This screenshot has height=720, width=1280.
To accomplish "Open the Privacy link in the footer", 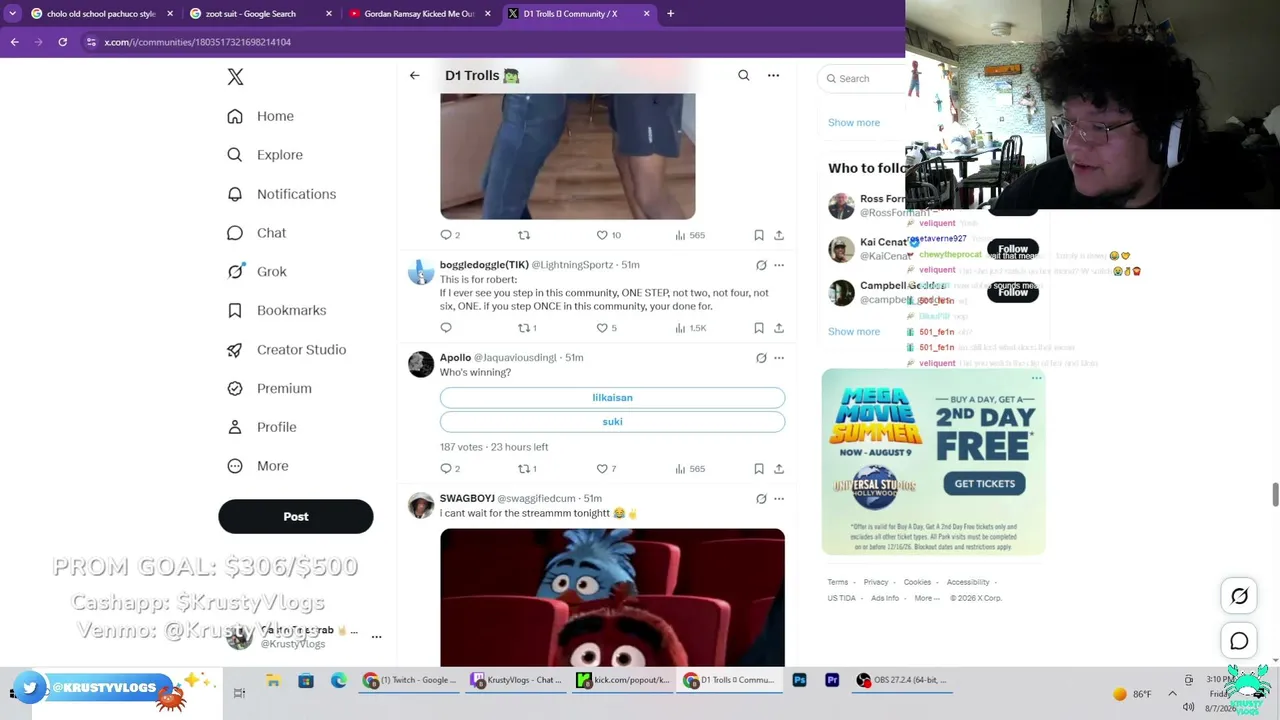I will point(876,582).
